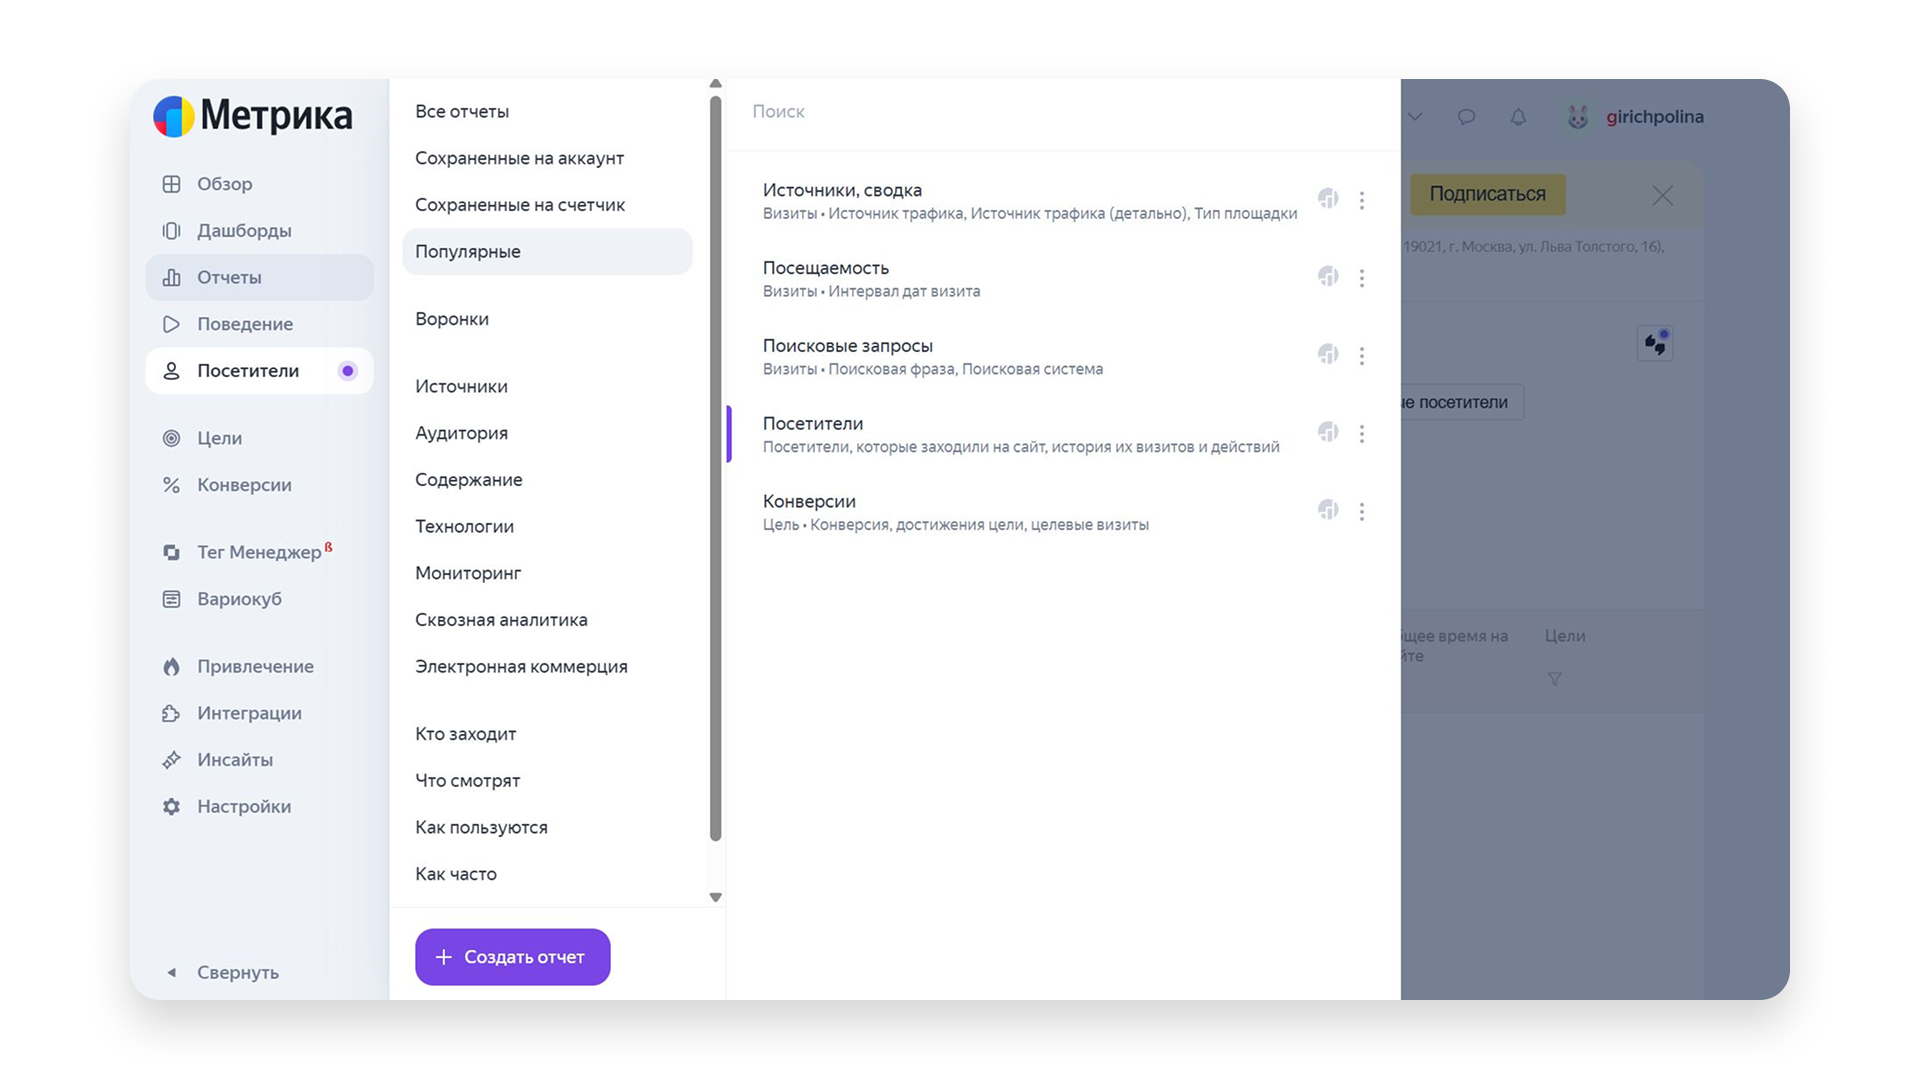Click chart icon for Посетители report
This screenshot has width=1920, height=1080.
(x=1328, y=432)
